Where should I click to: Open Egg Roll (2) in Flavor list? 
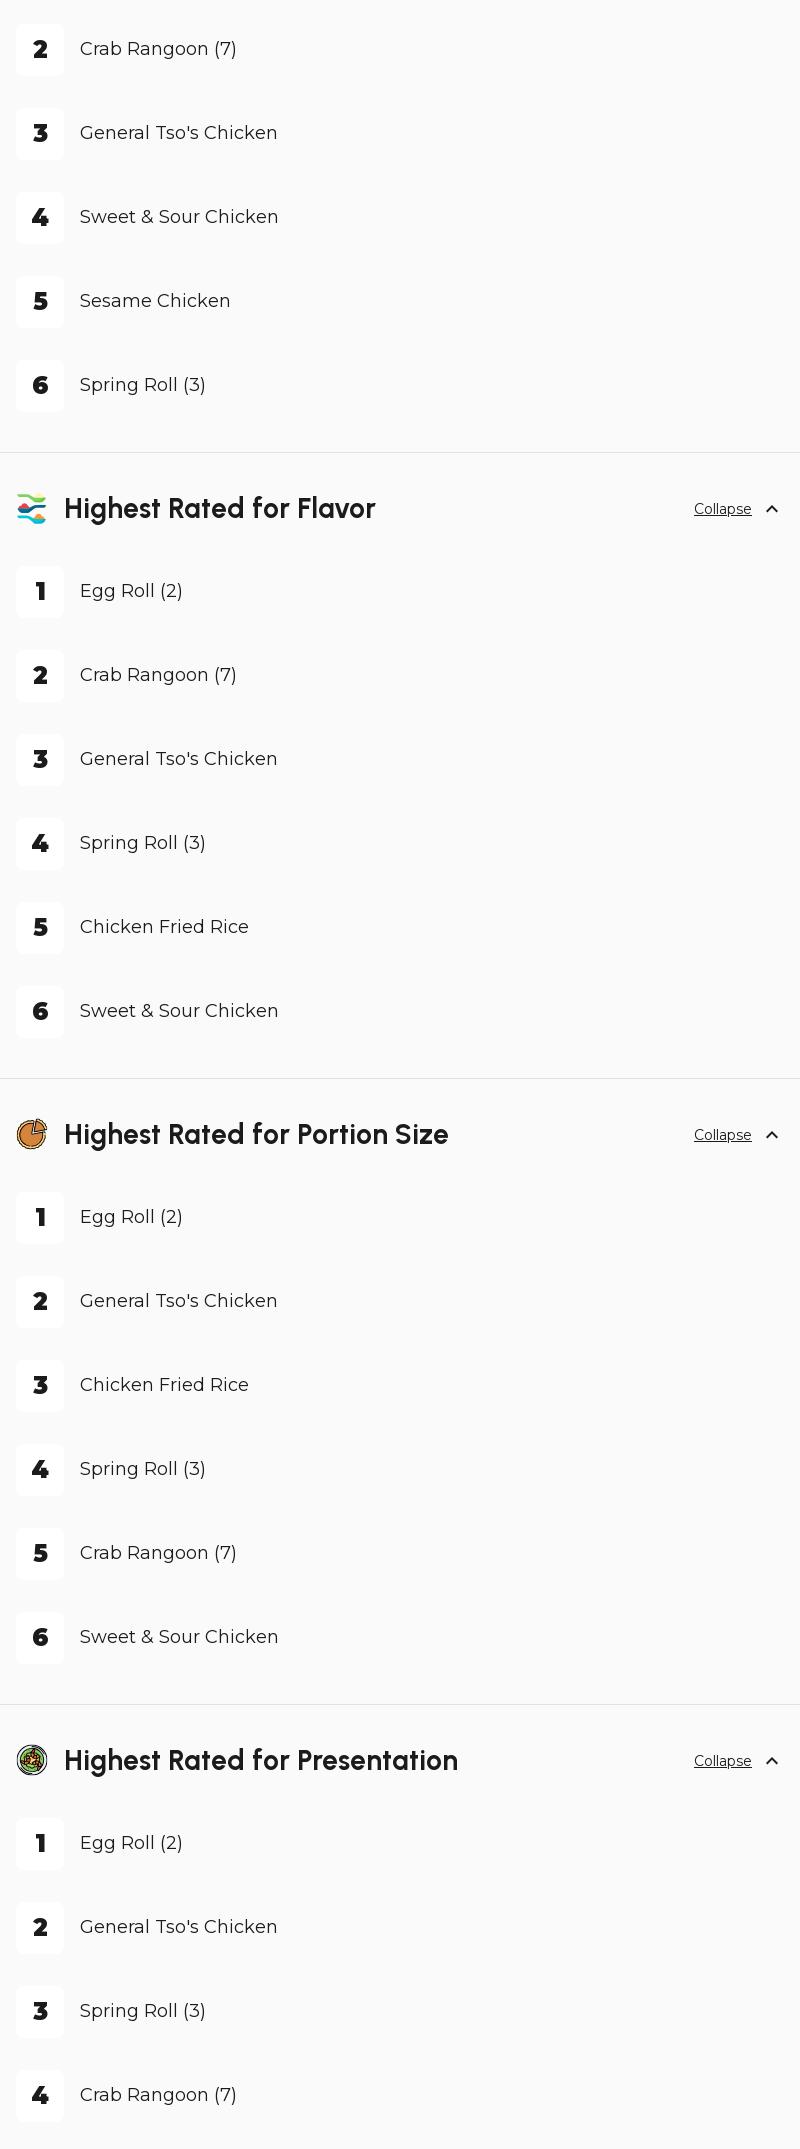(x=131, y=591)
